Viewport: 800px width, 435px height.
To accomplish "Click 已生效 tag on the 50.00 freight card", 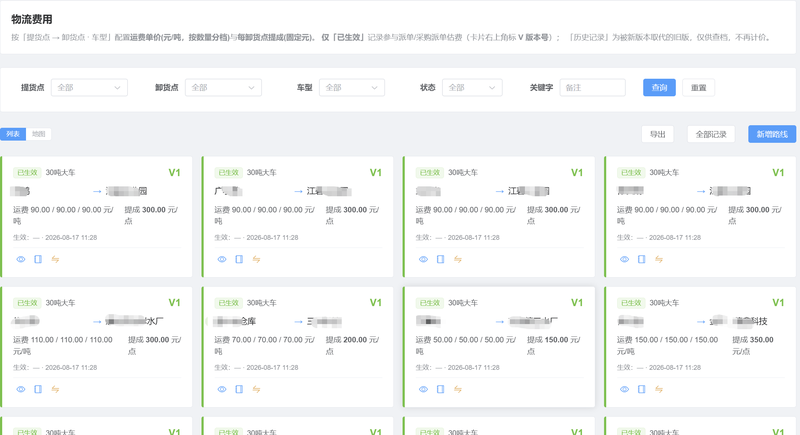I will 430,303.
